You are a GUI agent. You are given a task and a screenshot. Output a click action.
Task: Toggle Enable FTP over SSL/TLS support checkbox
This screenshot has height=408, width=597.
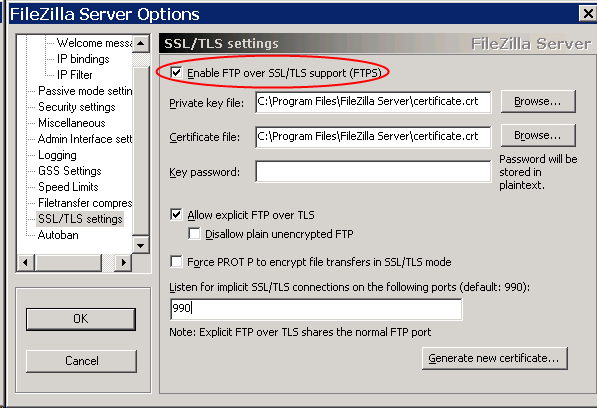tap(176, 72)
